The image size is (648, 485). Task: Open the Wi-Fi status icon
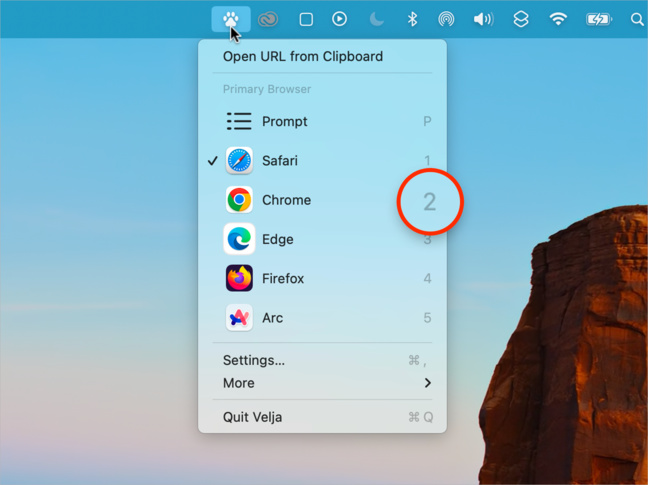(558, 19)
